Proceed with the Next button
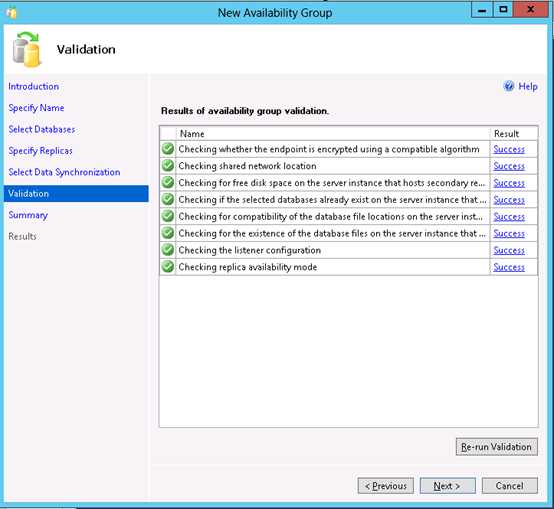 (448, 486)
